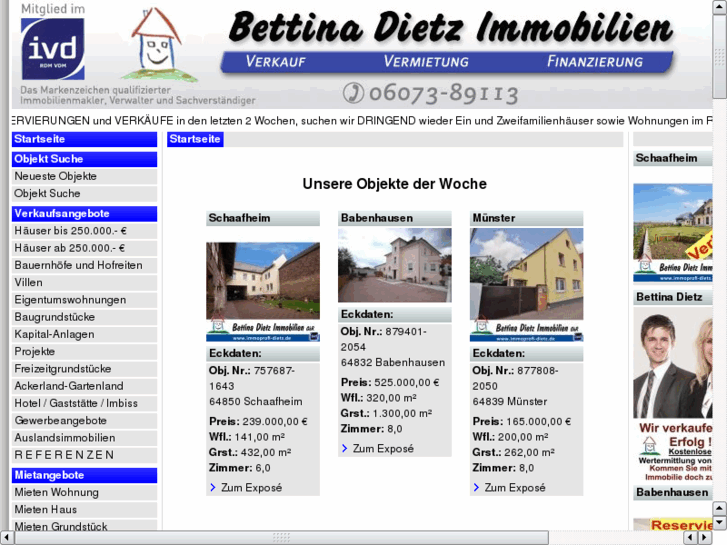The image size is (727, 545).
Task: Open Zum Exposé for Münster property
Action: (515, 488)
